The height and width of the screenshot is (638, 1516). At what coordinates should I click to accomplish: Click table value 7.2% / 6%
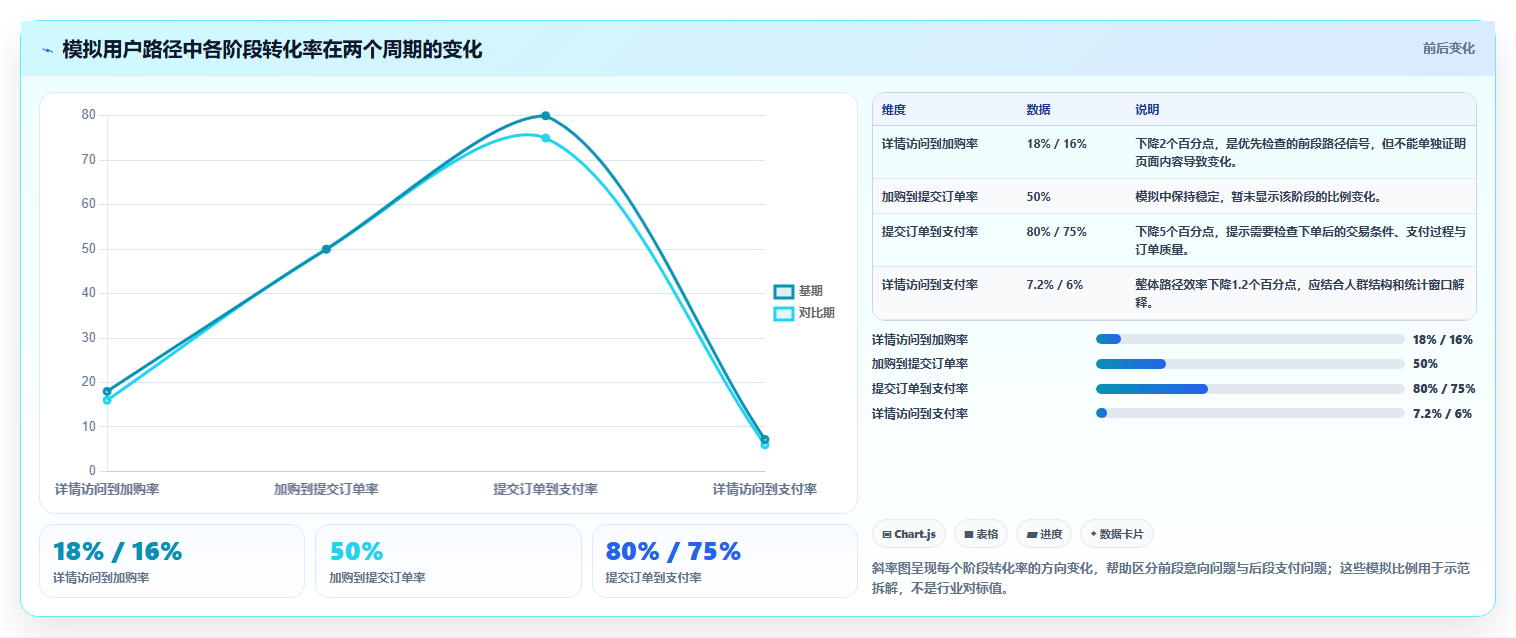point(1054,285)
